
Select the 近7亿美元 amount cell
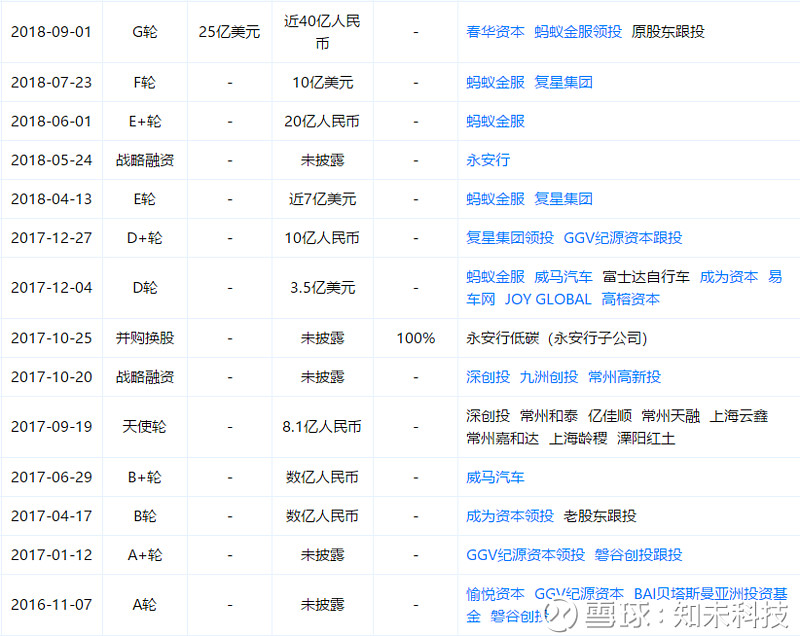pos(322,199)
